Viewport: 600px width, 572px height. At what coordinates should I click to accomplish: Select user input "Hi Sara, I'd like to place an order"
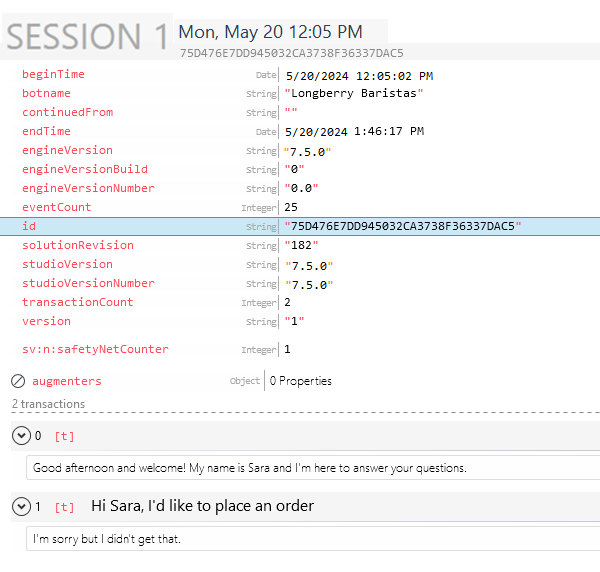[202, 506]
